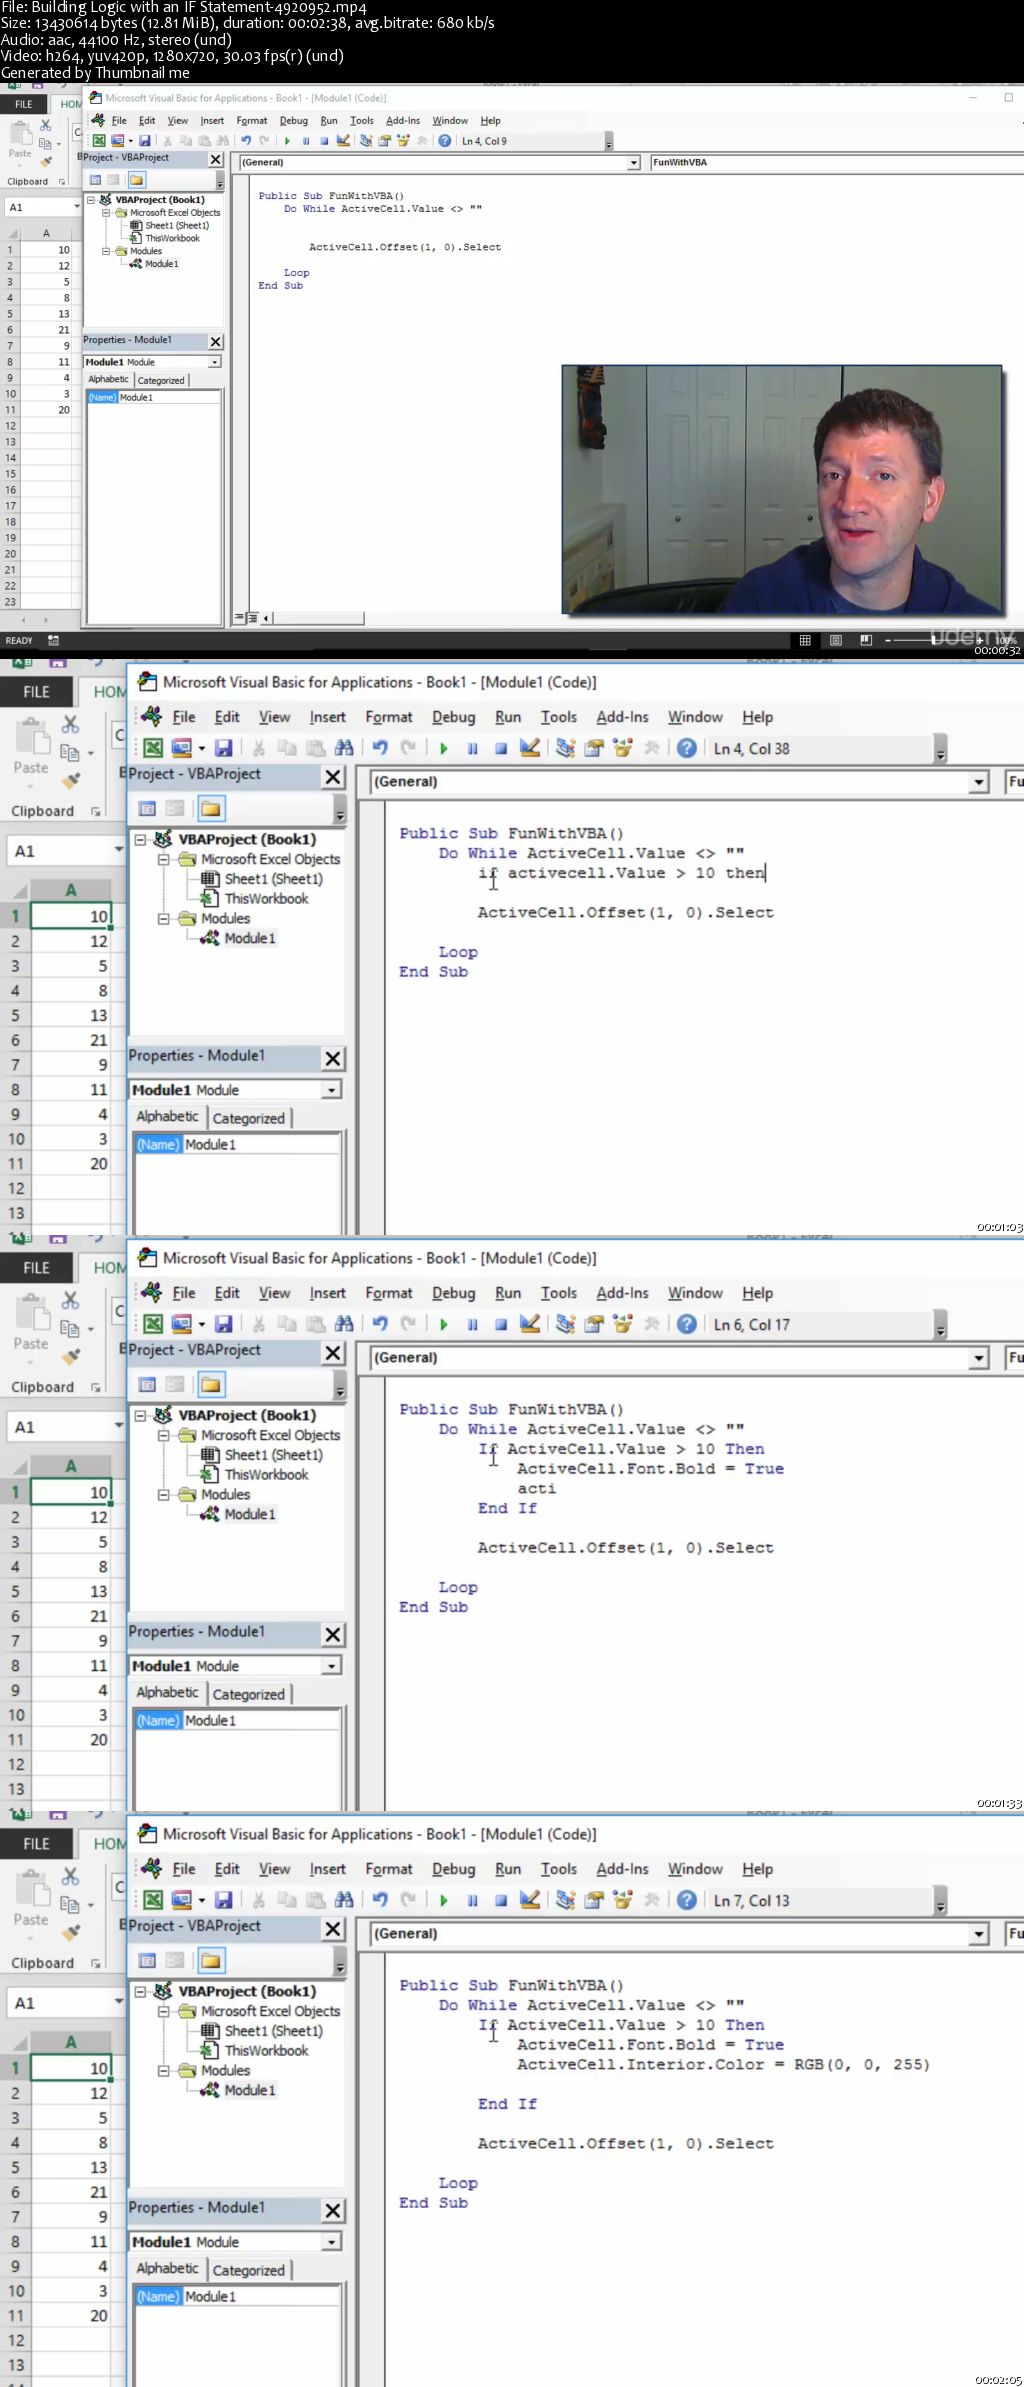This screenshot has width=1024, height=2387.
Task: Click View Microsoft Excel icon in 00:01:03 frame
Action: 153,748
